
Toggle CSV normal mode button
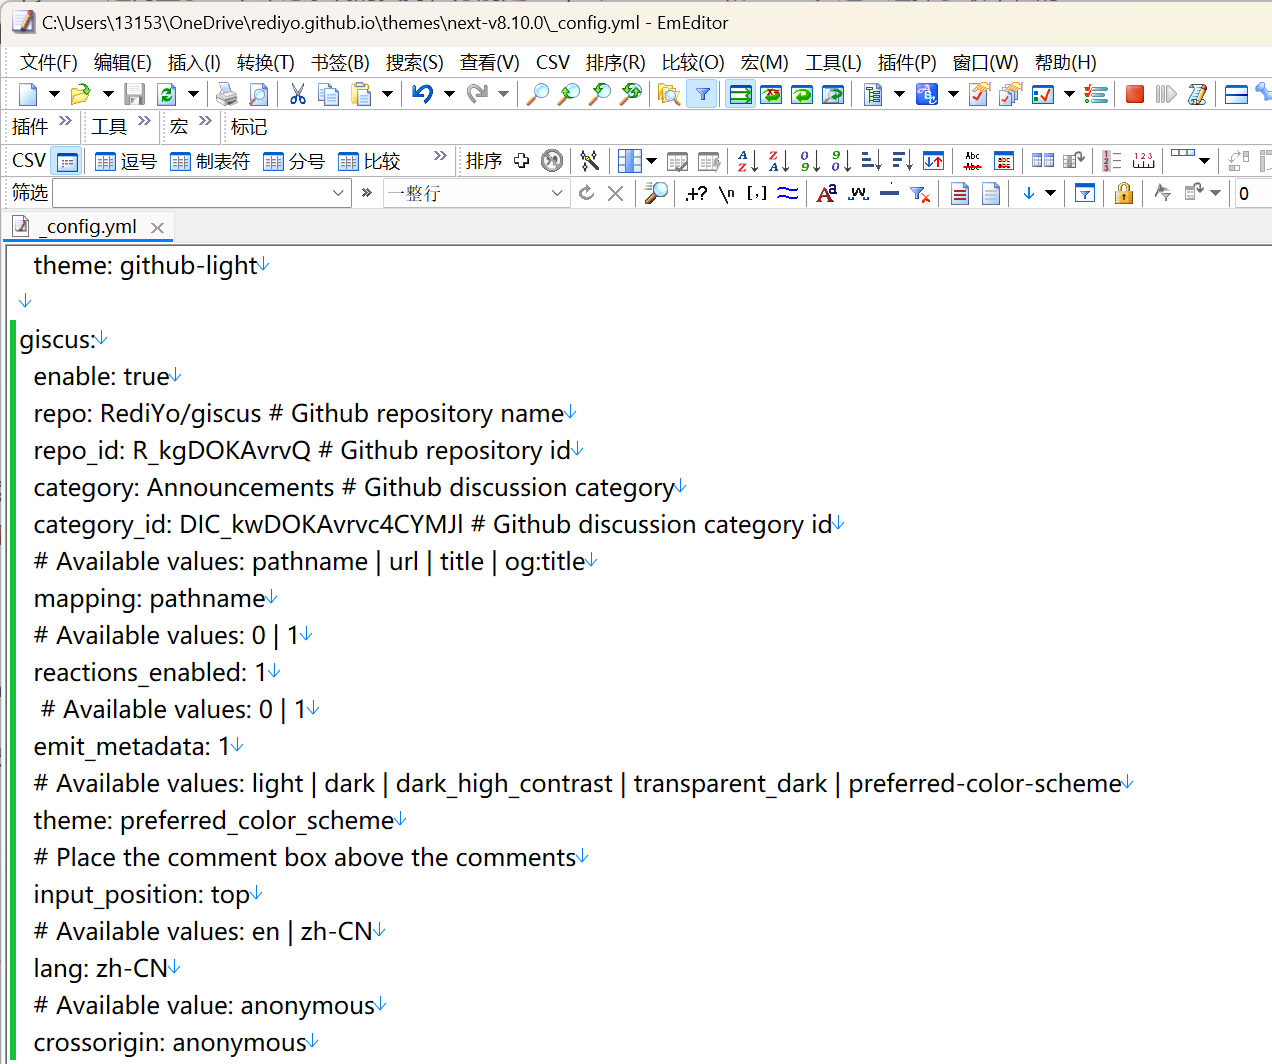pyautogui.click(x=67, y=161)
